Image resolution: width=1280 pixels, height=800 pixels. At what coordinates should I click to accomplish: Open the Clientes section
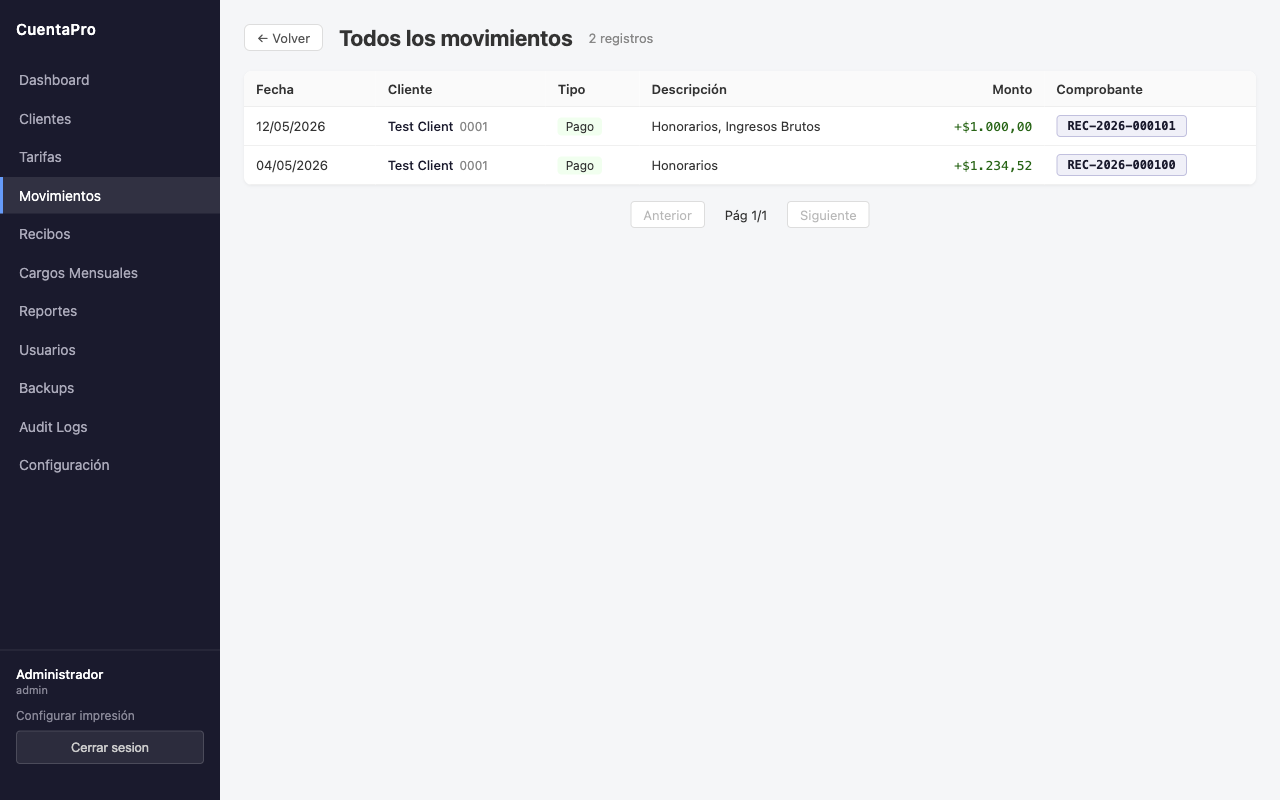110,119
